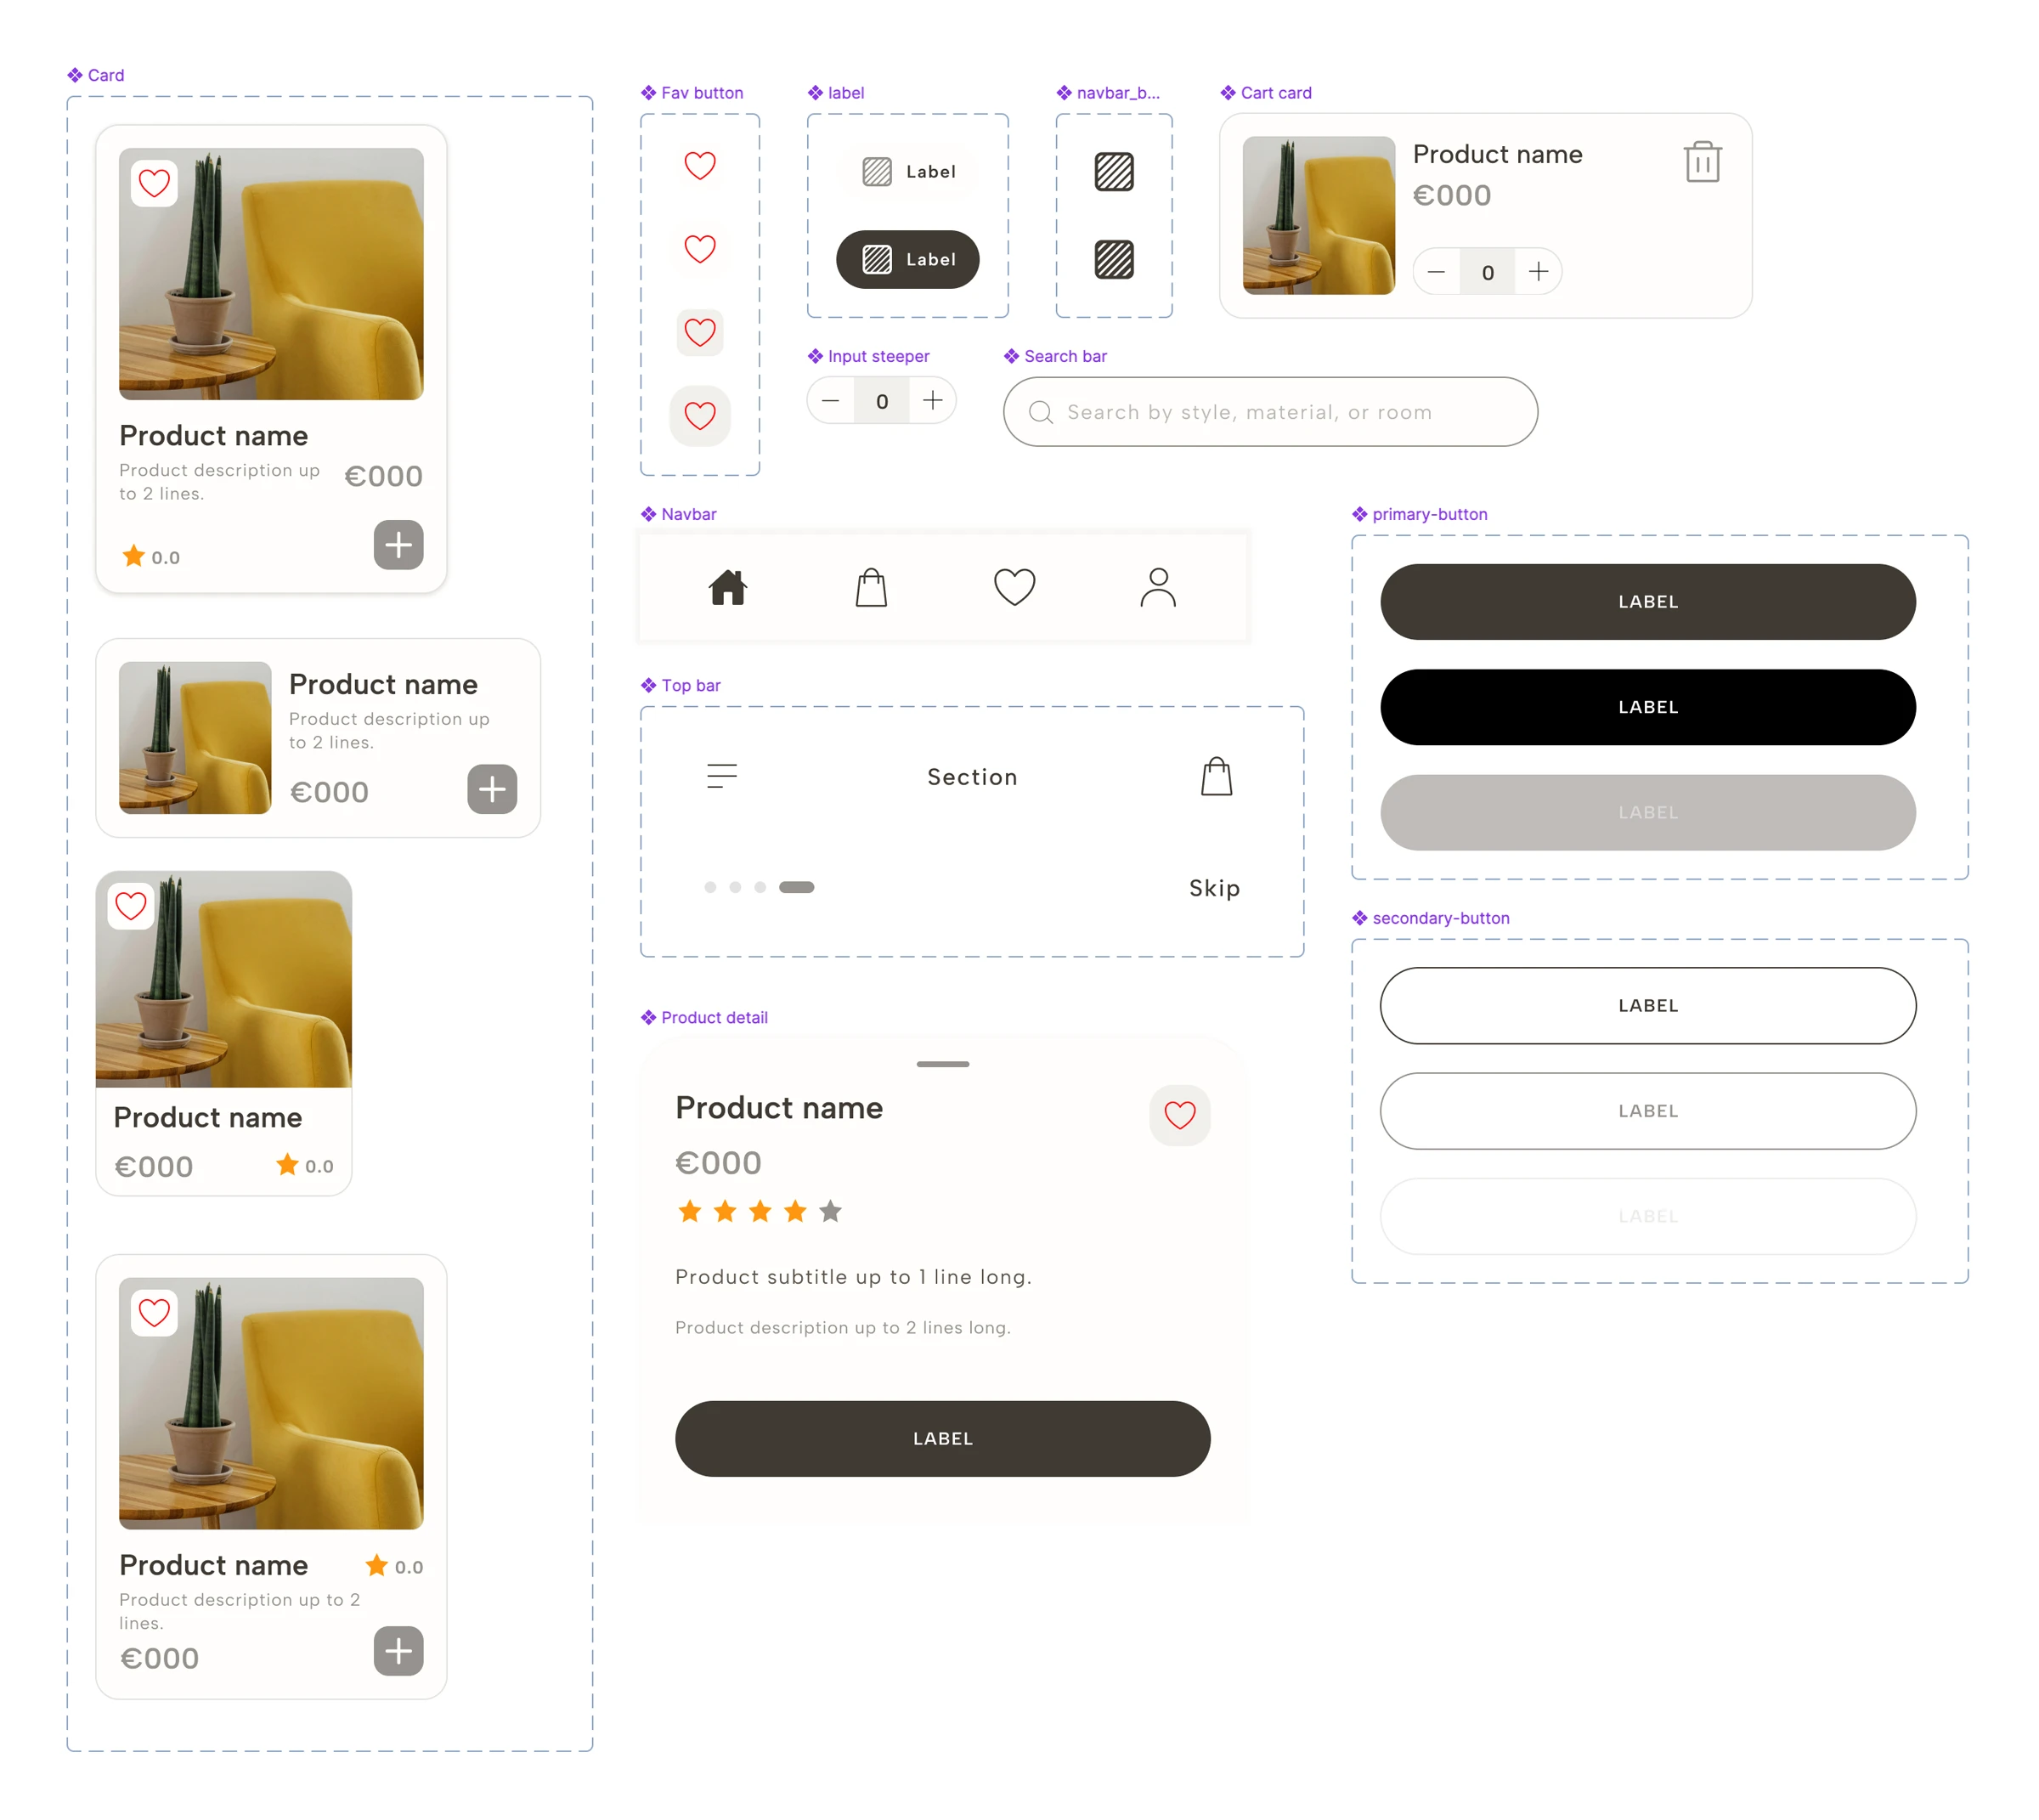Click the magnifier icon in Search bar

[x=1040, y=412]
